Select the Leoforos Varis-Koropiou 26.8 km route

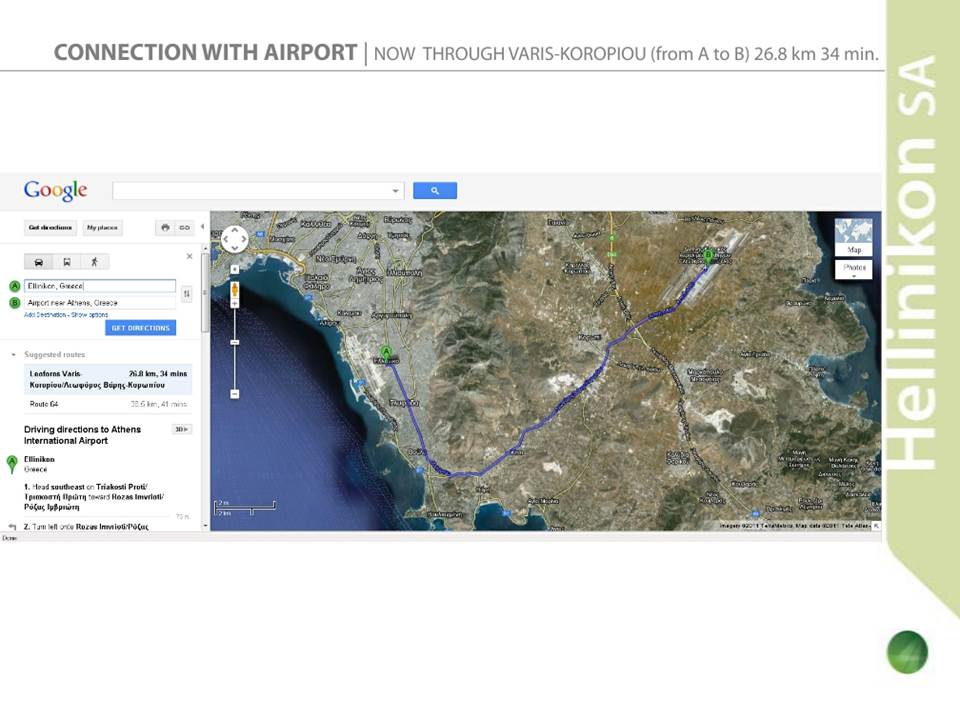[x=108, y=379]
